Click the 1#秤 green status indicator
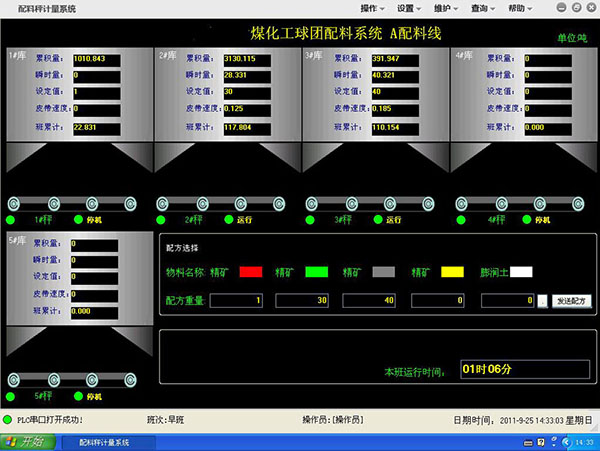The width and height of the screenshot is (600, 451). coord(12,219)
